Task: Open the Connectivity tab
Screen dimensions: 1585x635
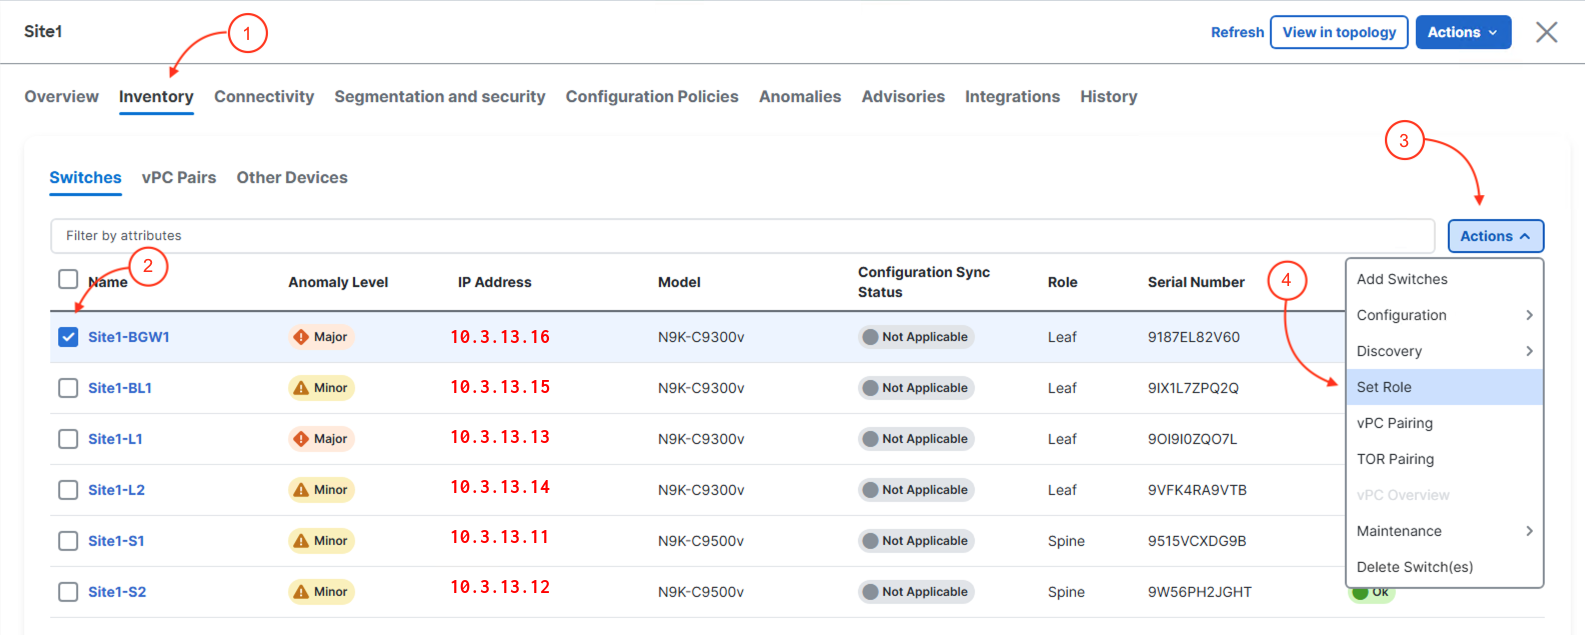Action: (x=264, y=96)
